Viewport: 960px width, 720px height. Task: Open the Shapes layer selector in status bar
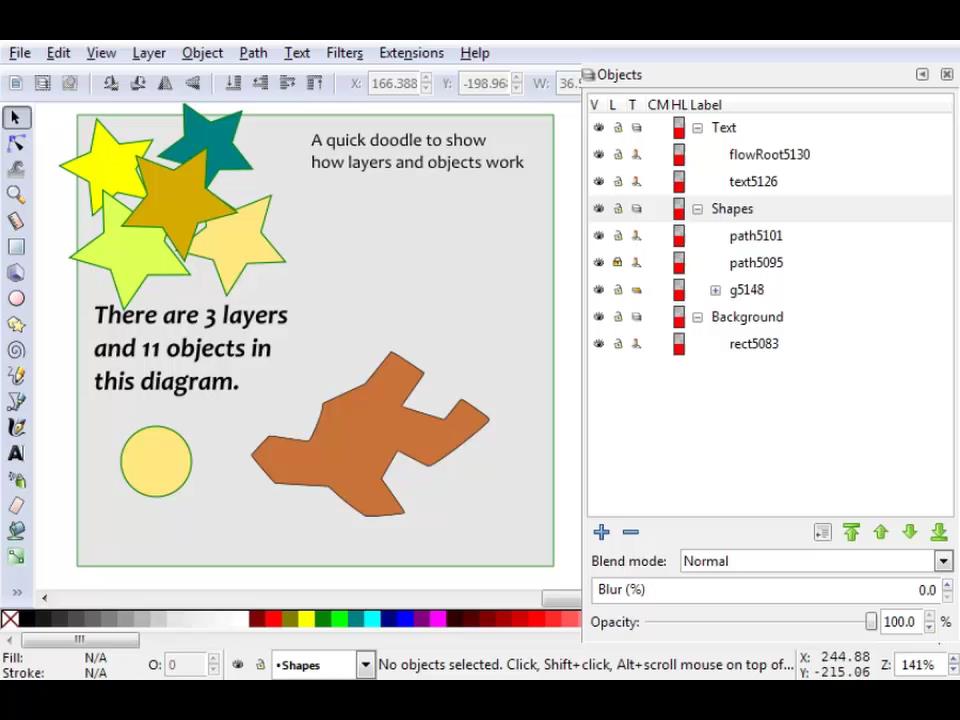tap(364, 664)
